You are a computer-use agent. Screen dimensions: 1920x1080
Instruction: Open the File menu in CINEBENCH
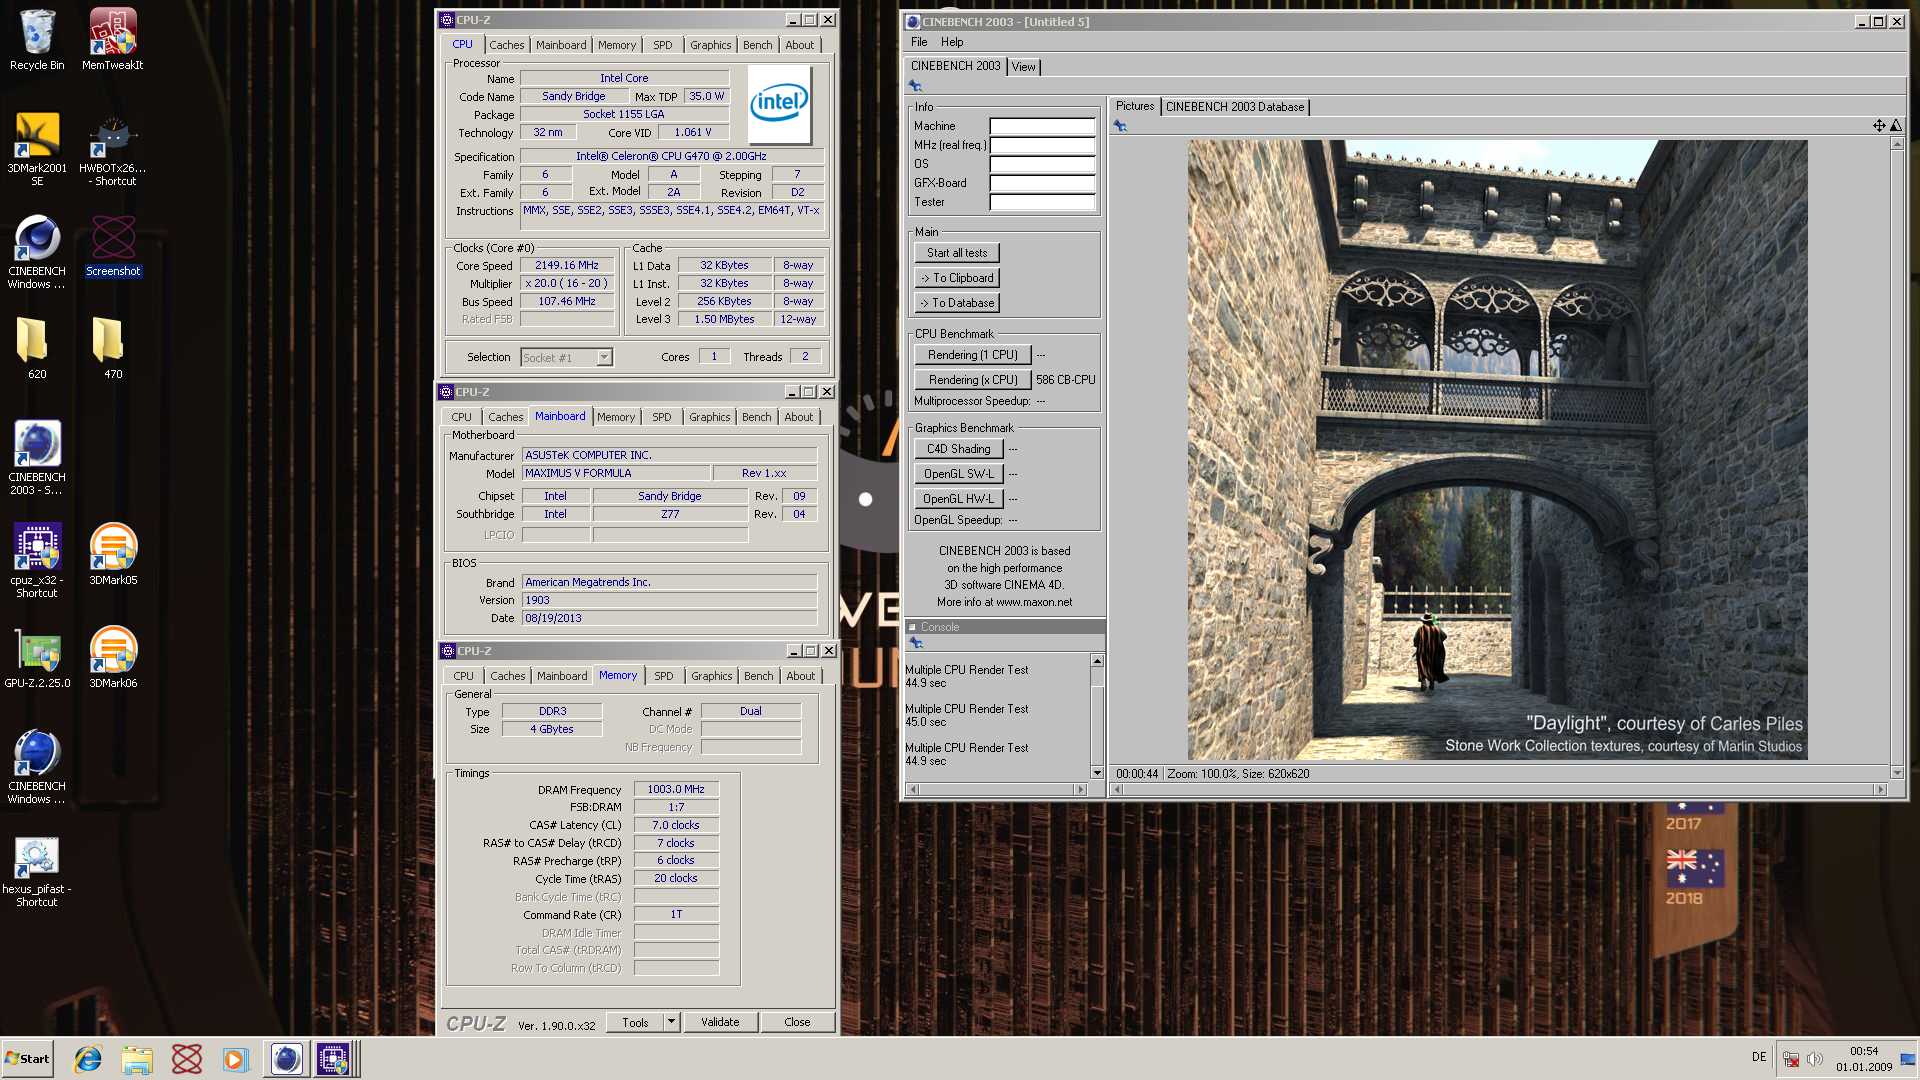pyautogui.click(x=919, y=42)
